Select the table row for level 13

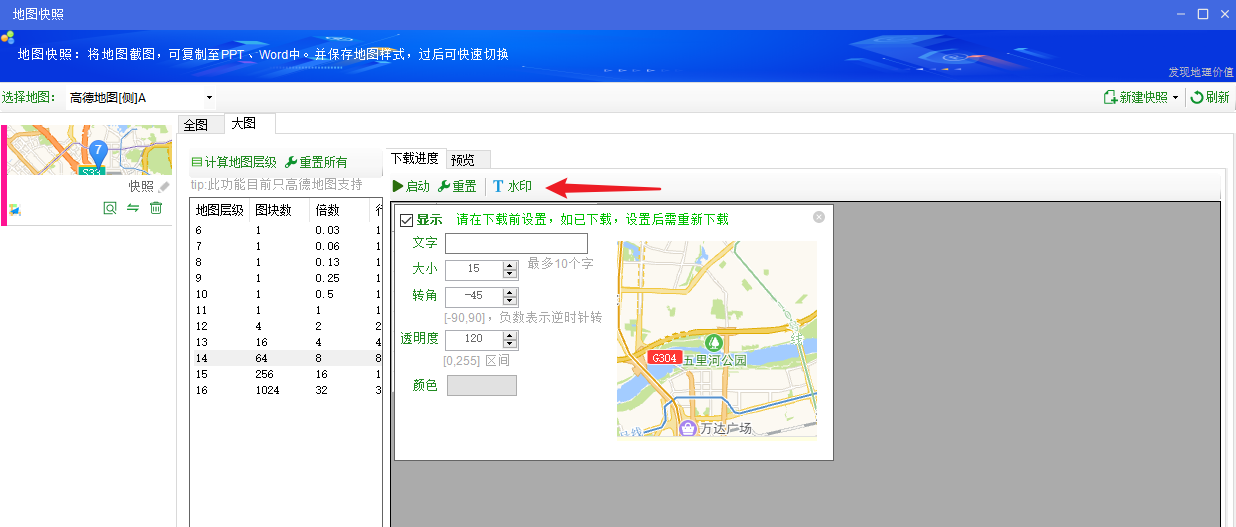[286, 342]
